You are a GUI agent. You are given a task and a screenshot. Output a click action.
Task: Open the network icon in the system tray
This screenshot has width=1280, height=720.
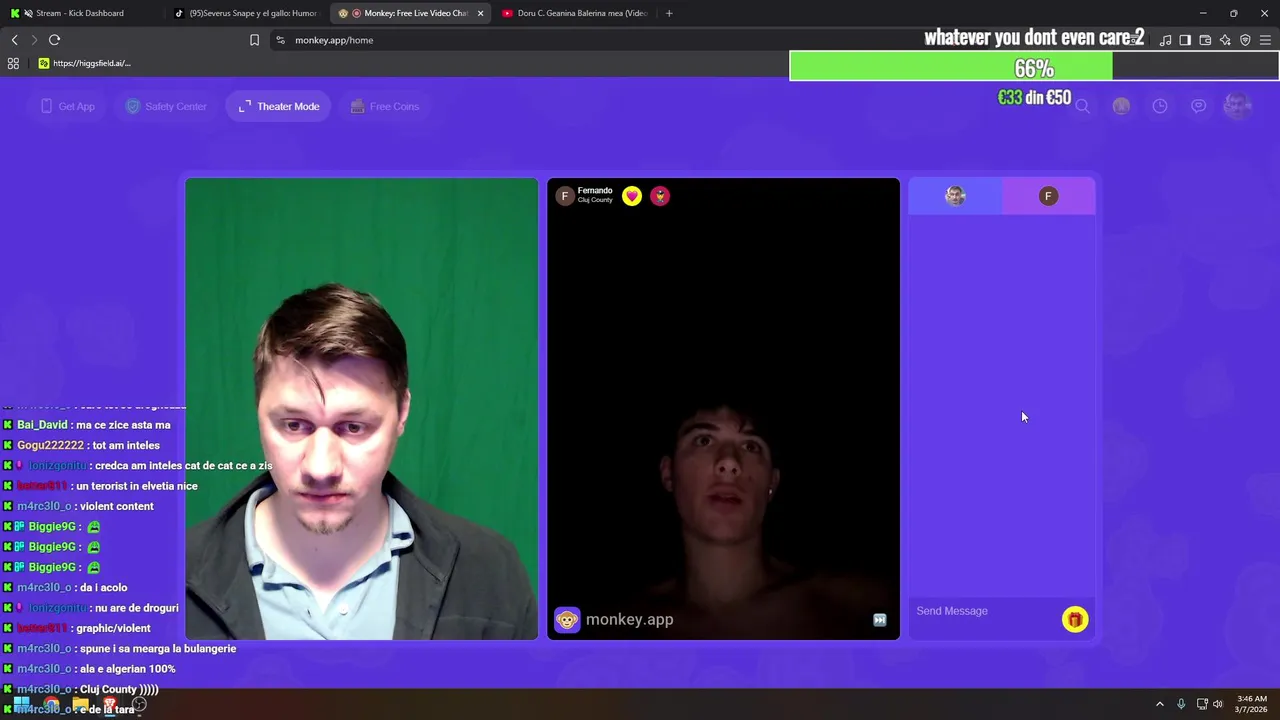click(x=1202, y=704)
